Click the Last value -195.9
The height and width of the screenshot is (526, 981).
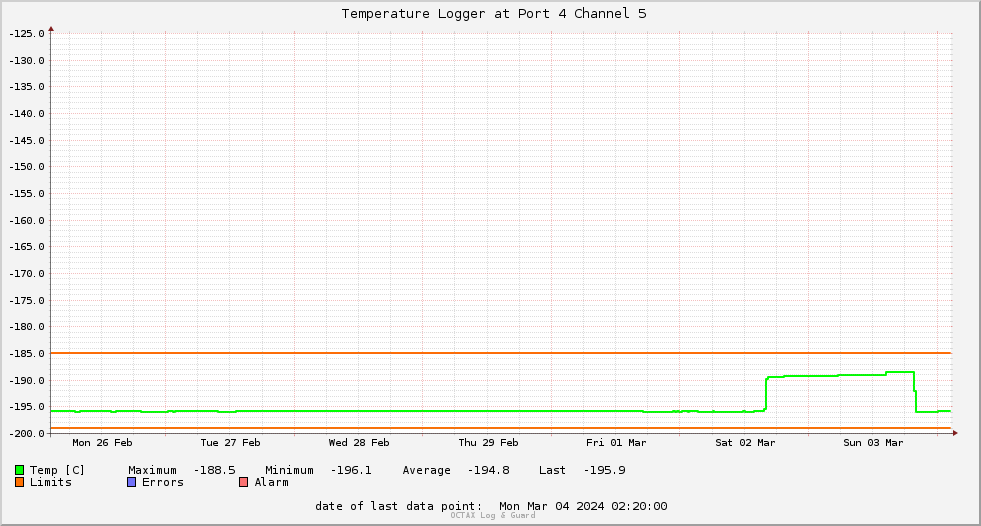pyautogui.click(x=604, y=470)
